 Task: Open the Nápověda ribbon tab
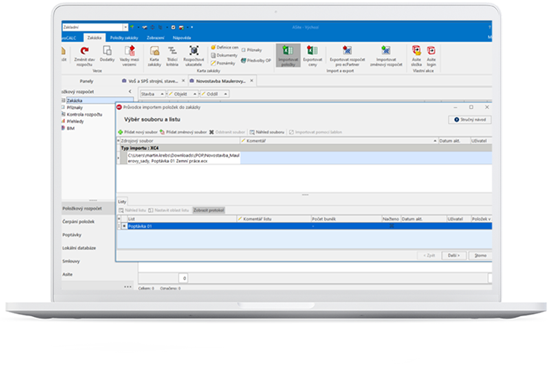pos(182,38)
